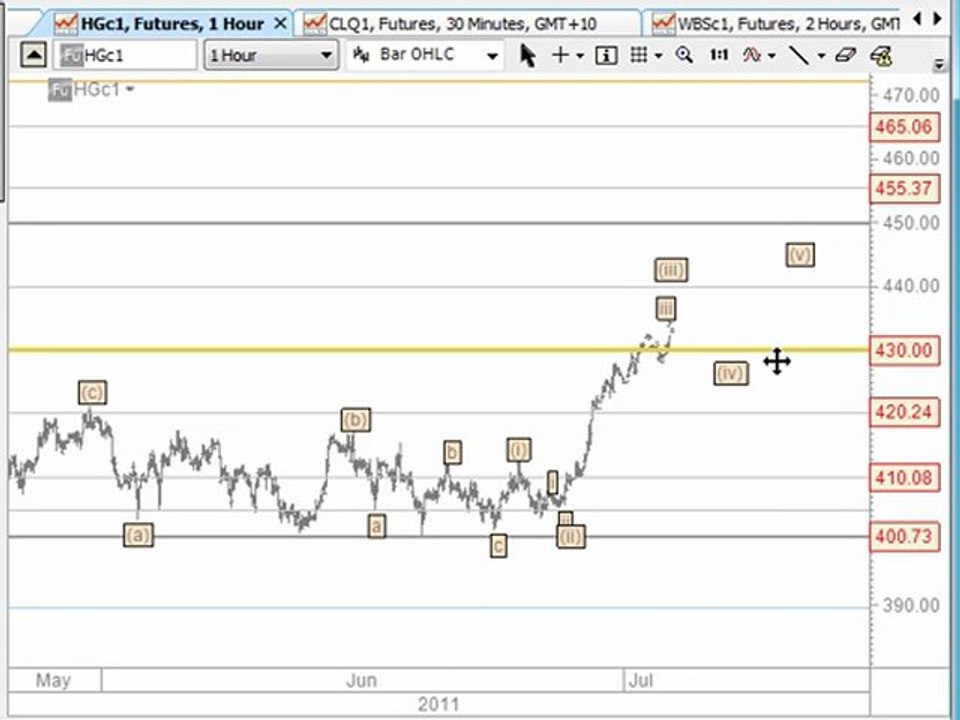The height and width of the screenshot is (720, 960).
Task: Click the Jul label on time axis
Action: [x=640, y=680]
